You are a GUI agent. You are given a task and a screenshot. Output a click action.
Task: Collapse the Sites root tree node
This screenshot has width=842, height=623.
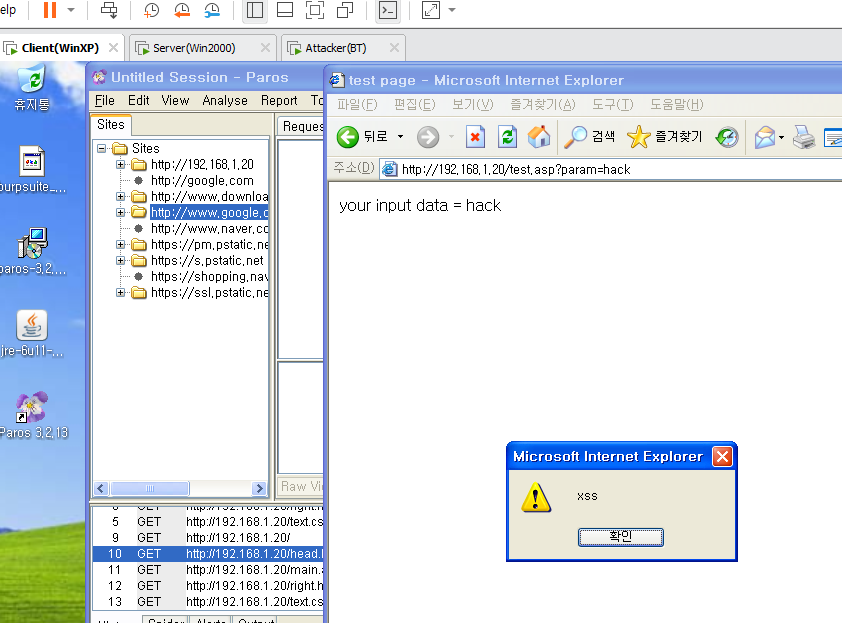coord(101,148)
